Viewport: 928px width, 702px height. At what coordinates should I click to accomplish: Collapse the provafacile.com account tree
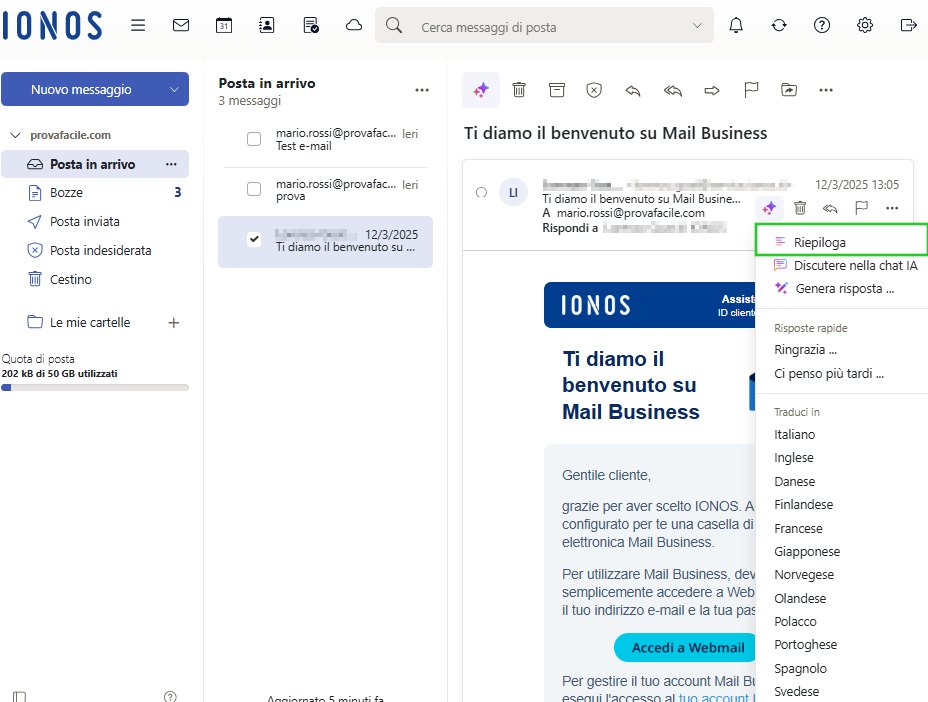tap(15, 135)
